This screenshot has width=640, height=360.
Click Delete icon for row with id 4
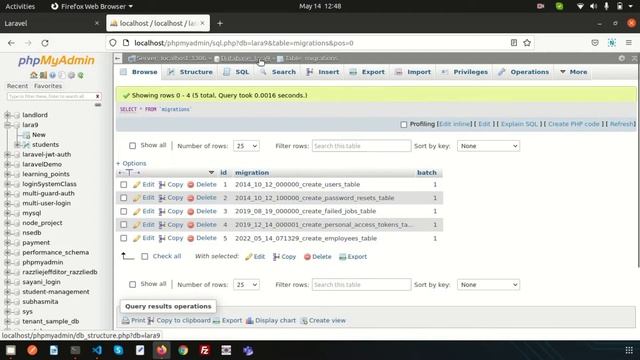click(x=191, y=225)
